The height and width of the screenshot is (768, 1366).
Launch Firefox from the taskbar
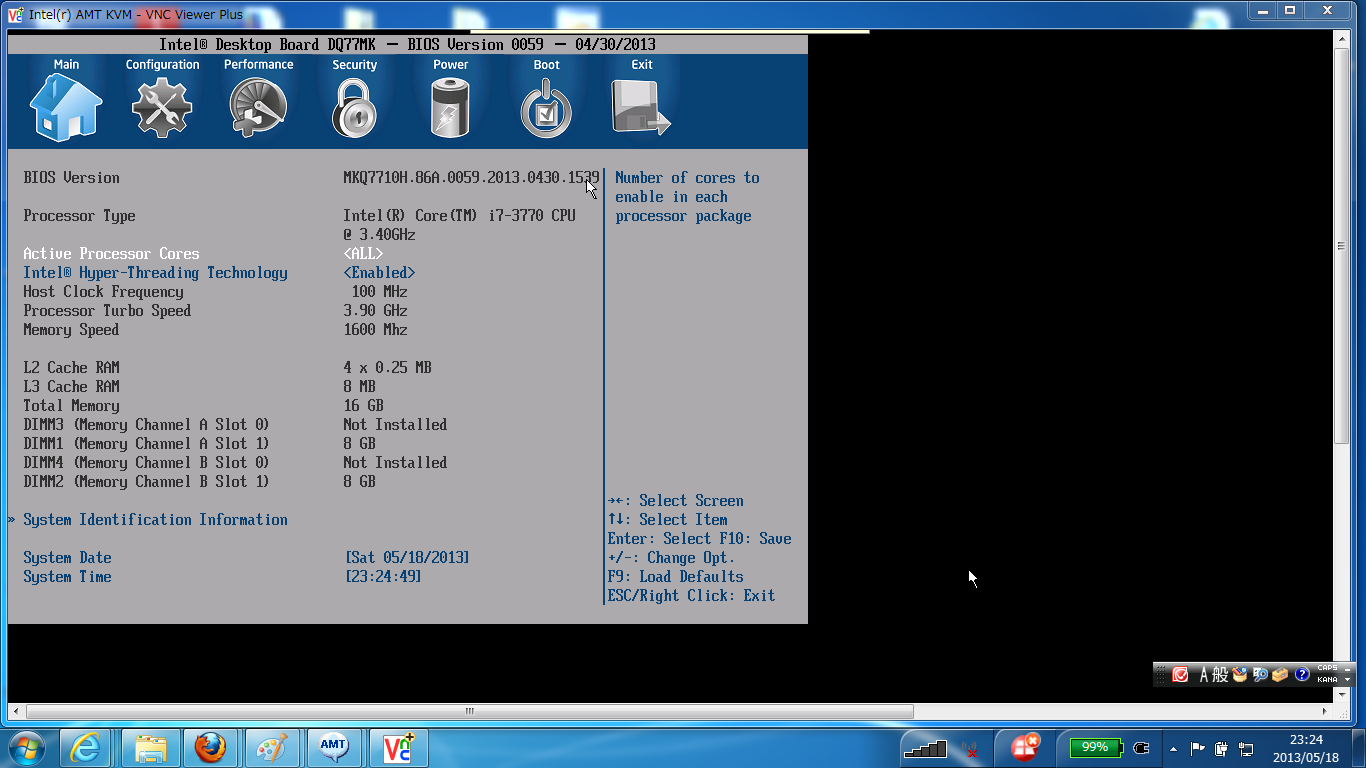click(x=210, y=747)
